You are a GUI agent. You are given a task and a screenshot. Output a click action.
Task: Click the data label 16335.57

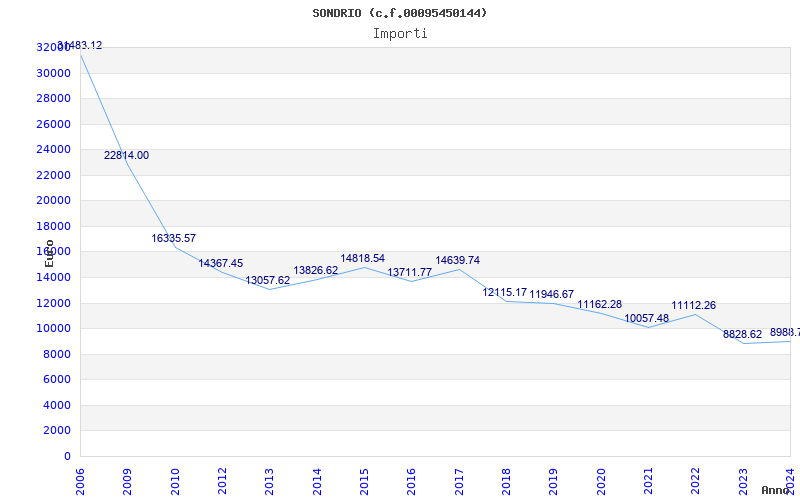[x=173, y=238]
